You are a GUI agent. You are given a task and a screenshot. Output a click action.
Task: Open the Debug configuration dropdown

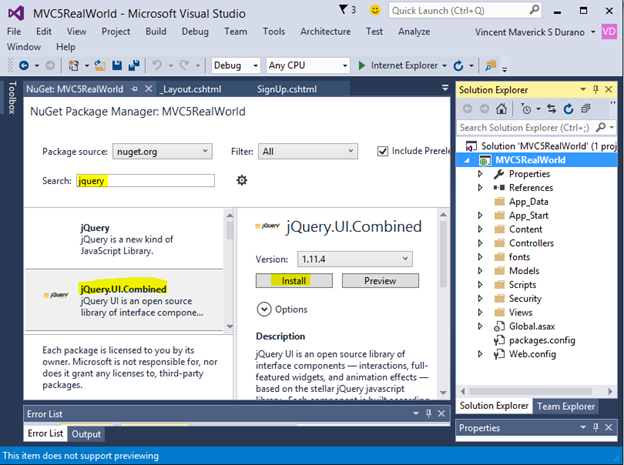(236, 65)
